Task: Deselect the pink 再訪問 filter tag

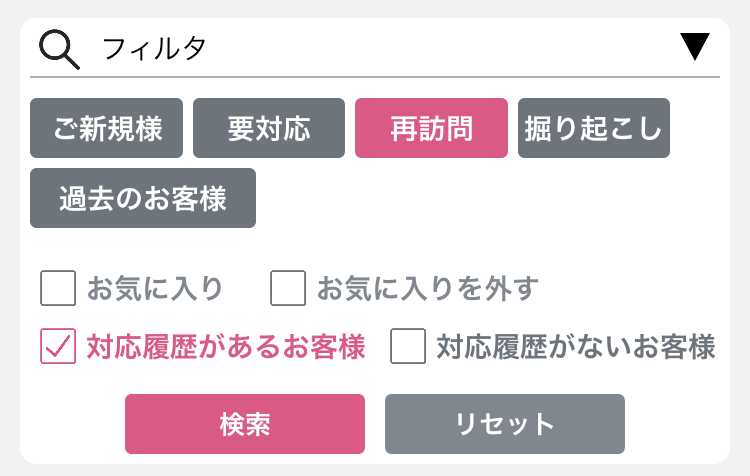Action: 431,128
